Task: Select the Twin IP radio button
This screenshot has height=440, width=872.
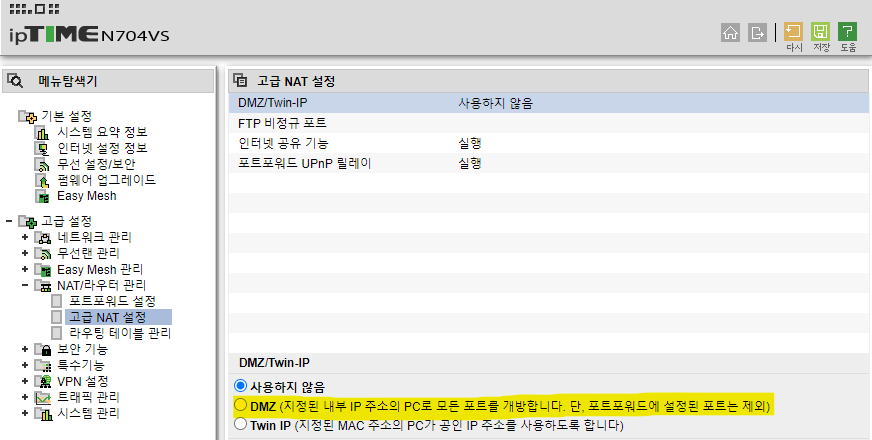Action: [x=239, y=425]
